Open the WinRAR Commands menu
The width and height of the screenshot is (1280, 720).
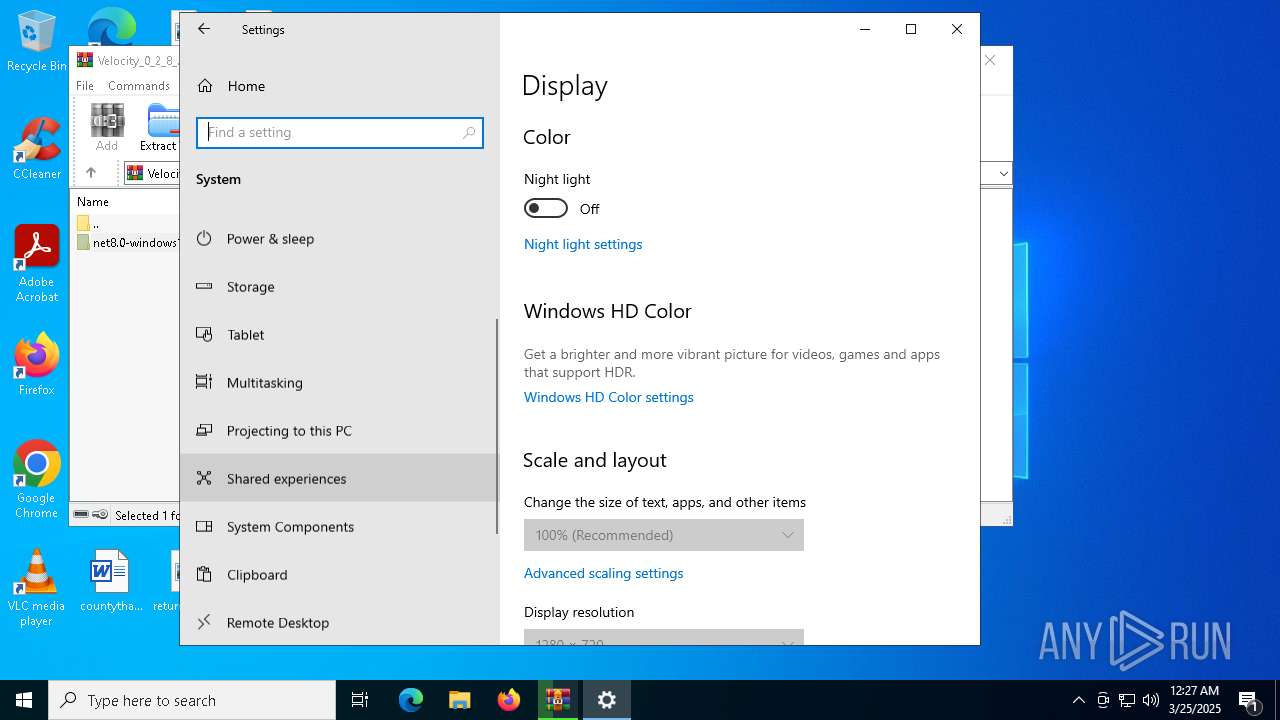139,86
